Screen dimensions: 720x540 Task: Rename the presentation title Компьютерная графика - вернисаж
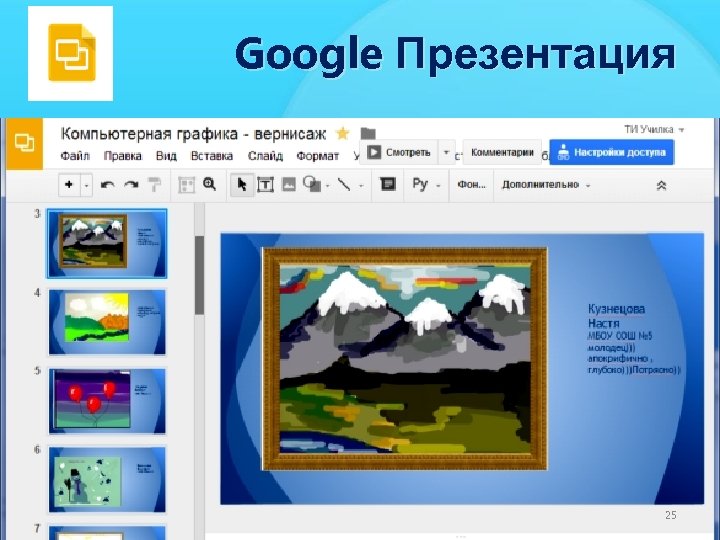pos(193,134)
